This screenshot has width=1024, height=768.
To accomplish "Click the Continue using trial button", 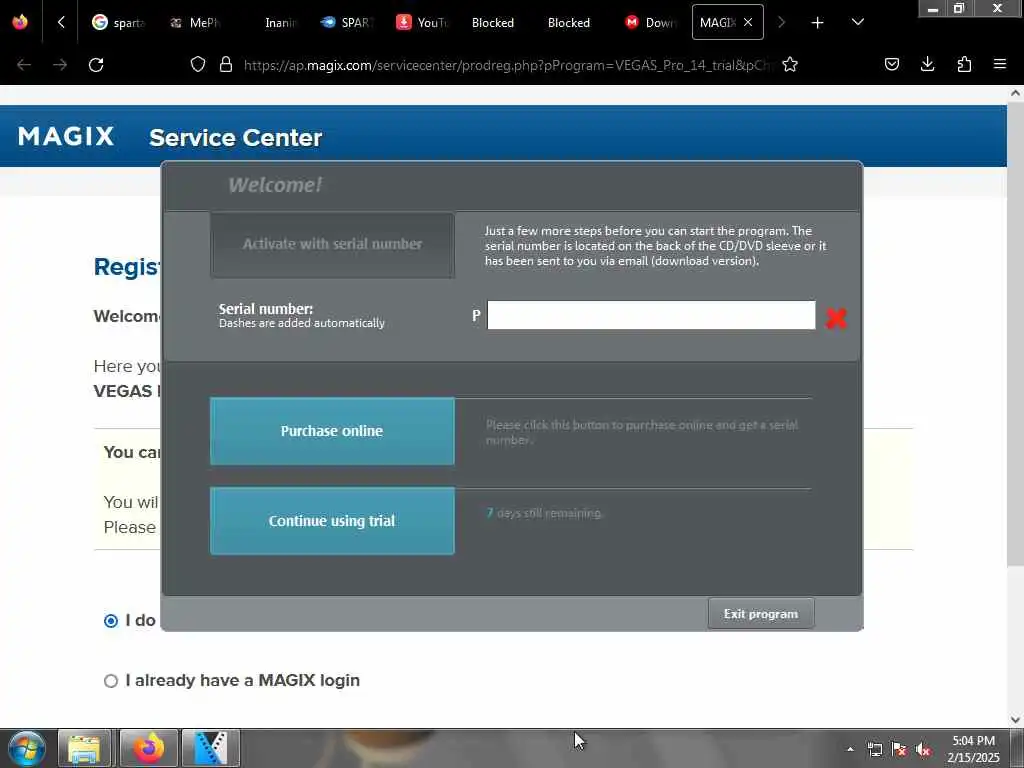I will pos(332,520).
